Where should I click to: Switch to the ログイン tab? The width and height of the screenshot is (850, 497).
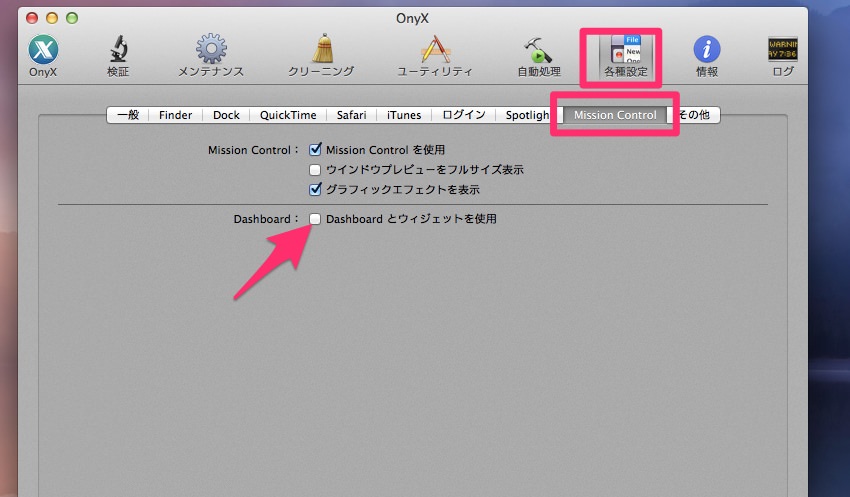[x=463, y=115]
